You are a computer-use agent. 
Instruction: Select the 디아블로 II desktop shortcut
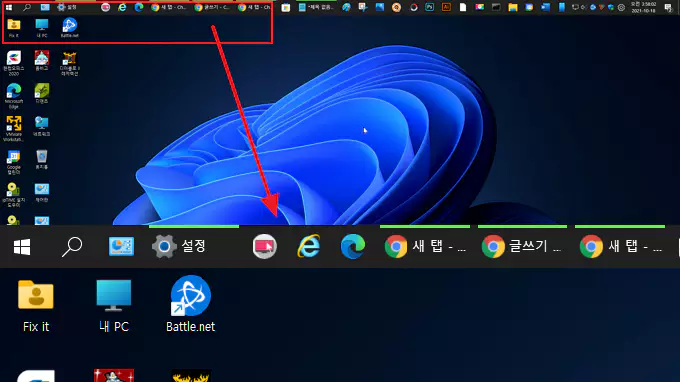coord(69,63)
